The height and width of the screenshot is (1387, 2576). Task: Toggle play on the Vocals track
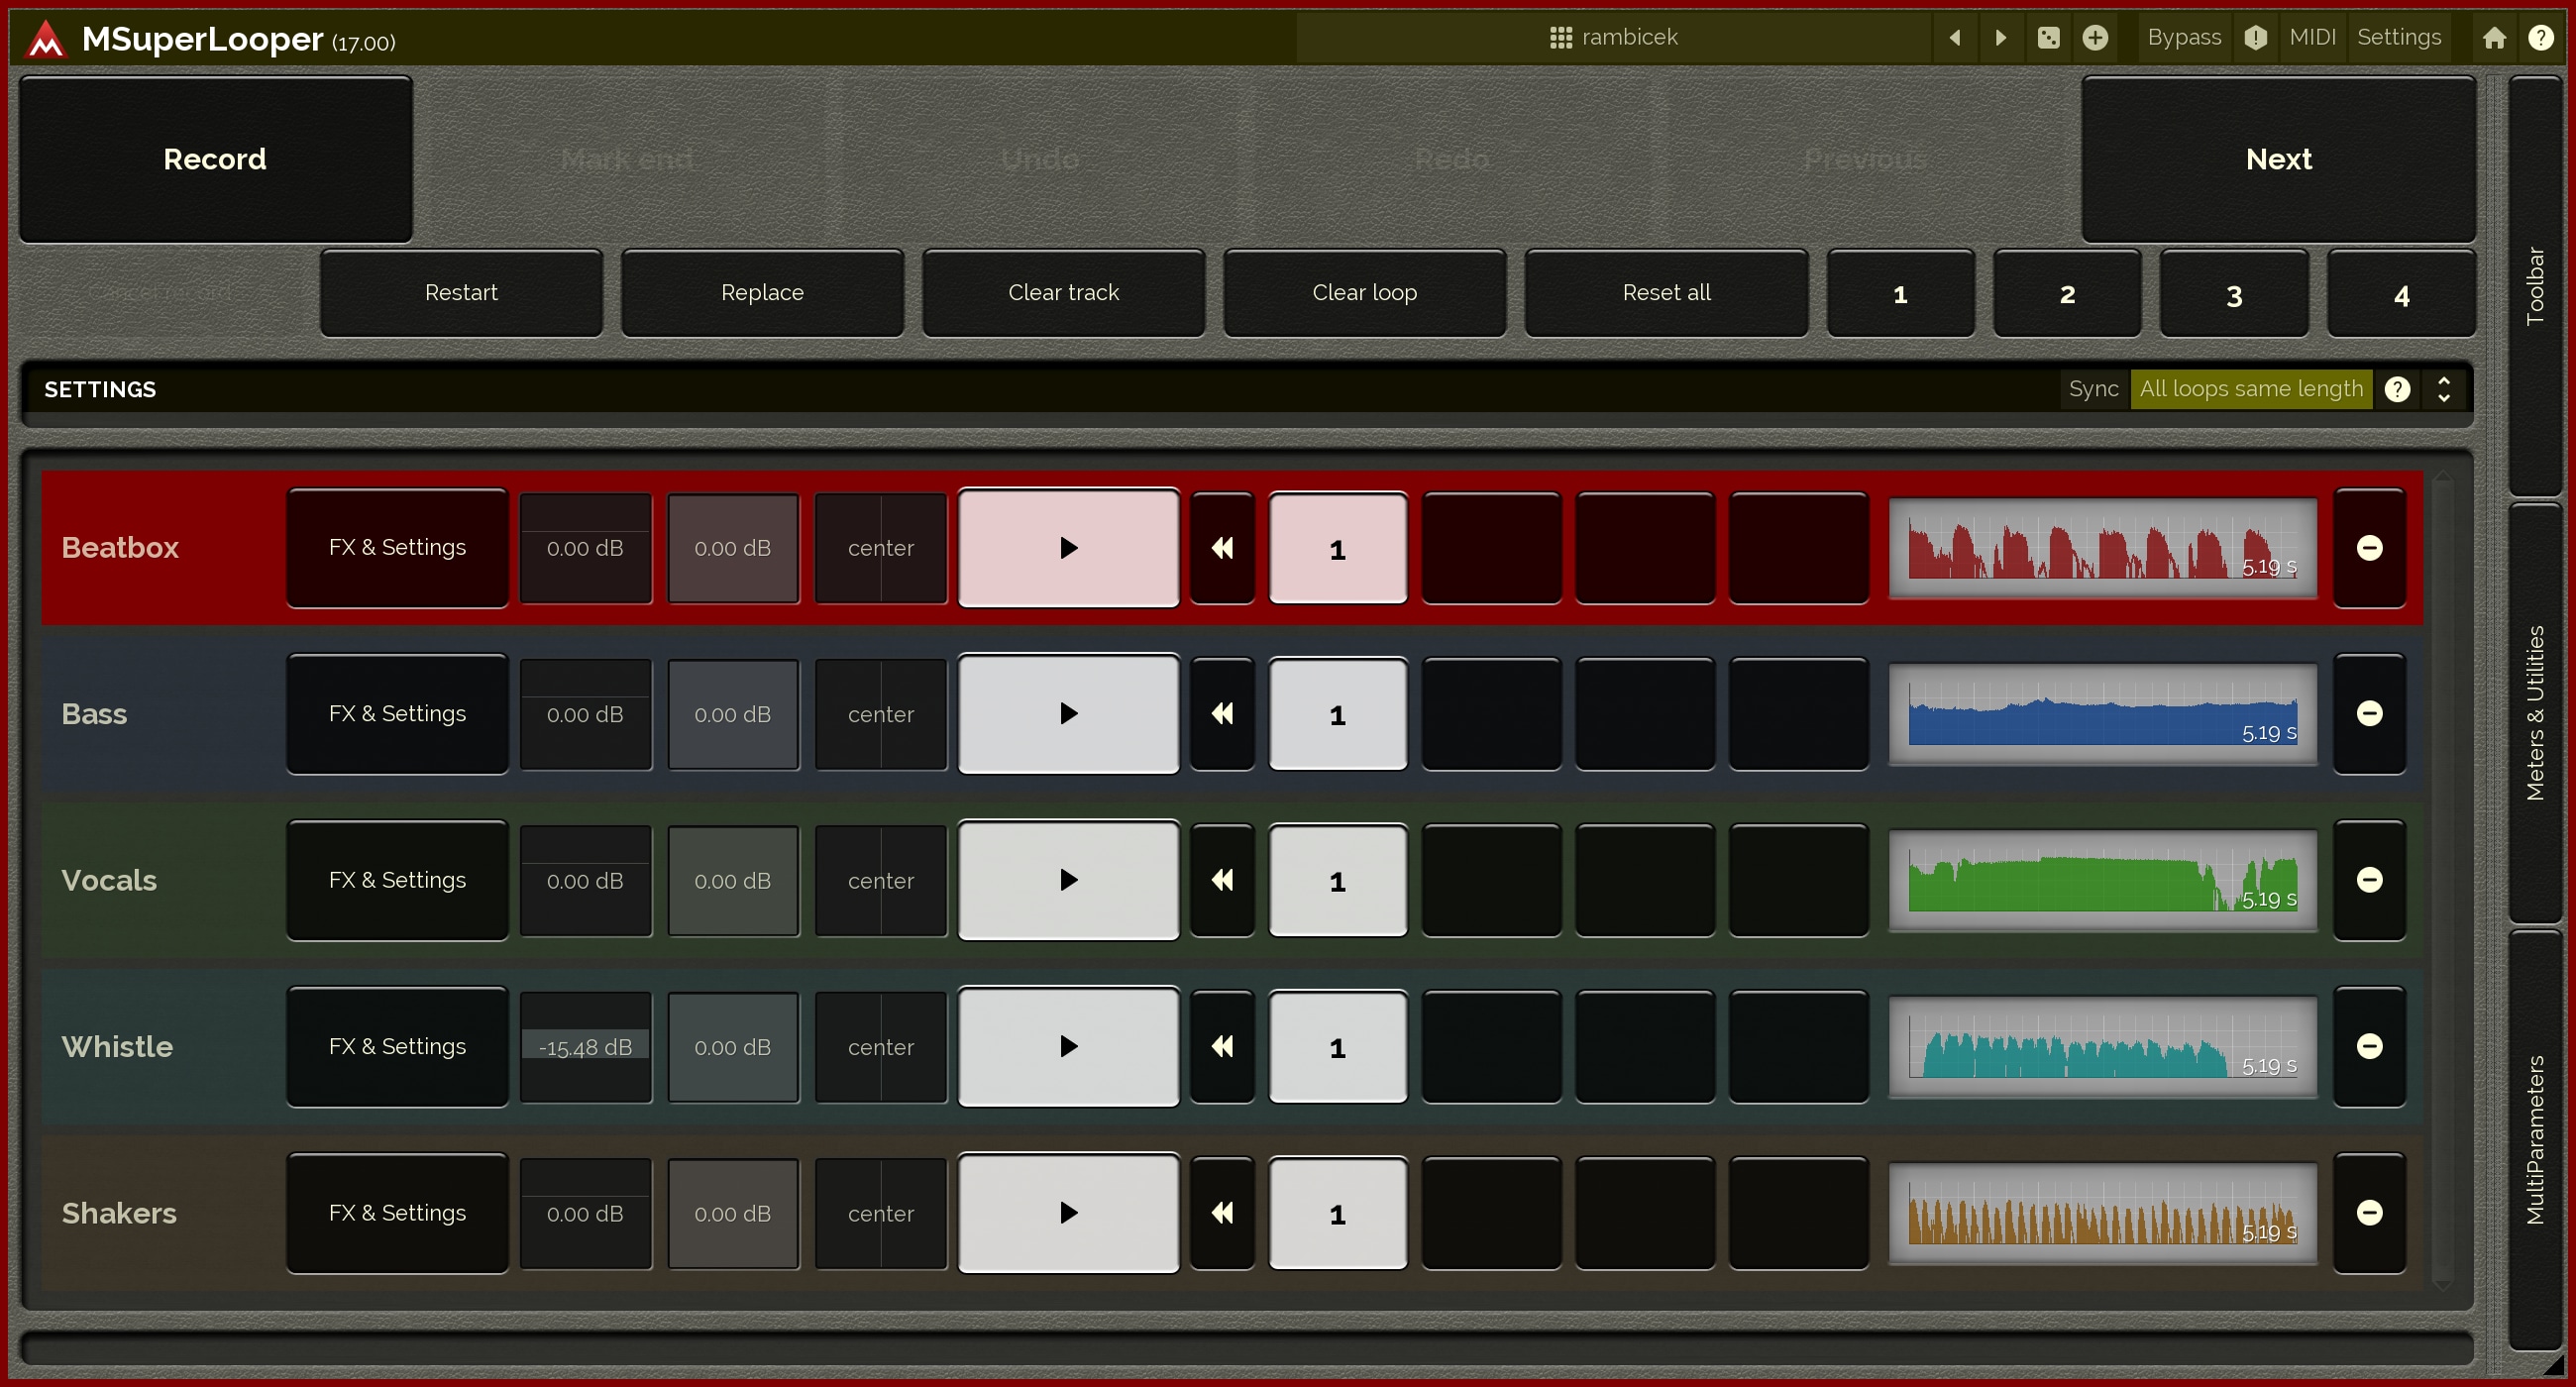[x=1068, y=880]
